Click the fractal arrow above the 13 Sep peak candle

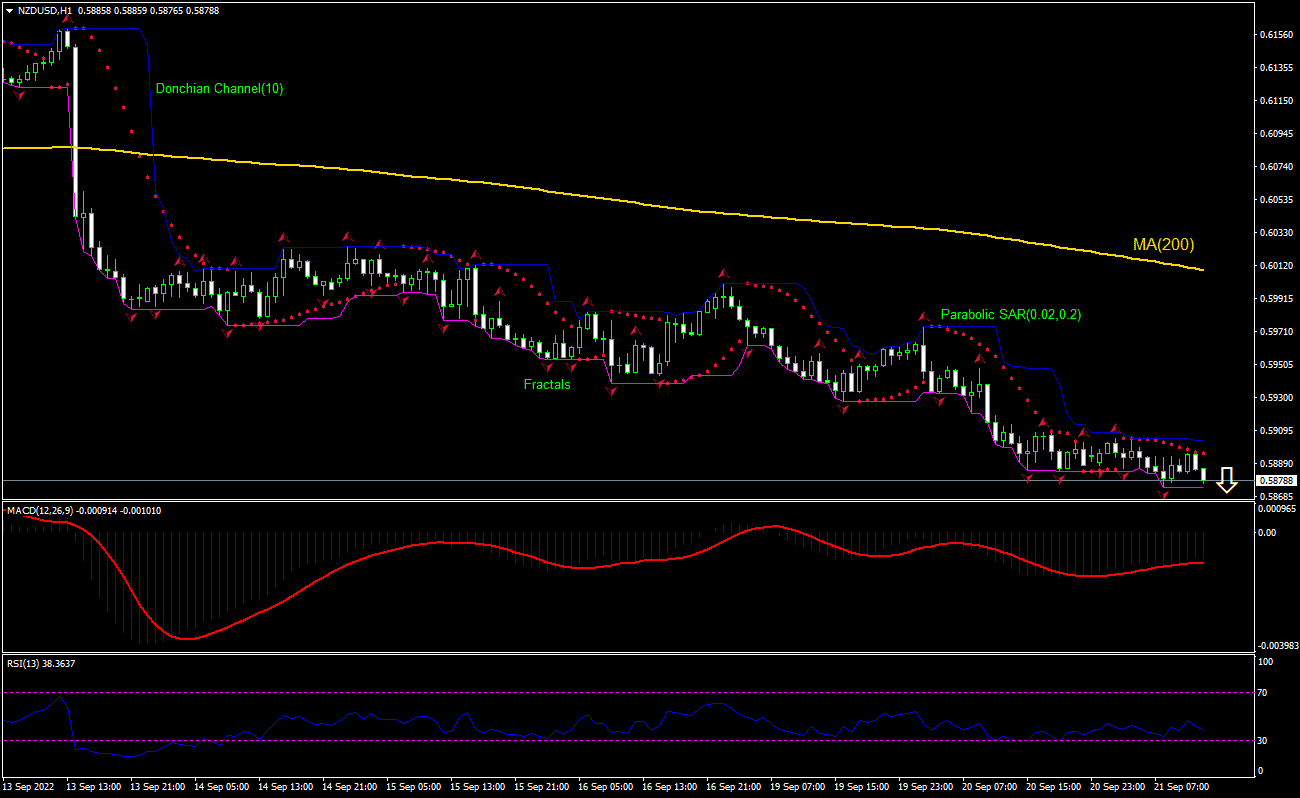pyautogui.click(x=67, y=21)
